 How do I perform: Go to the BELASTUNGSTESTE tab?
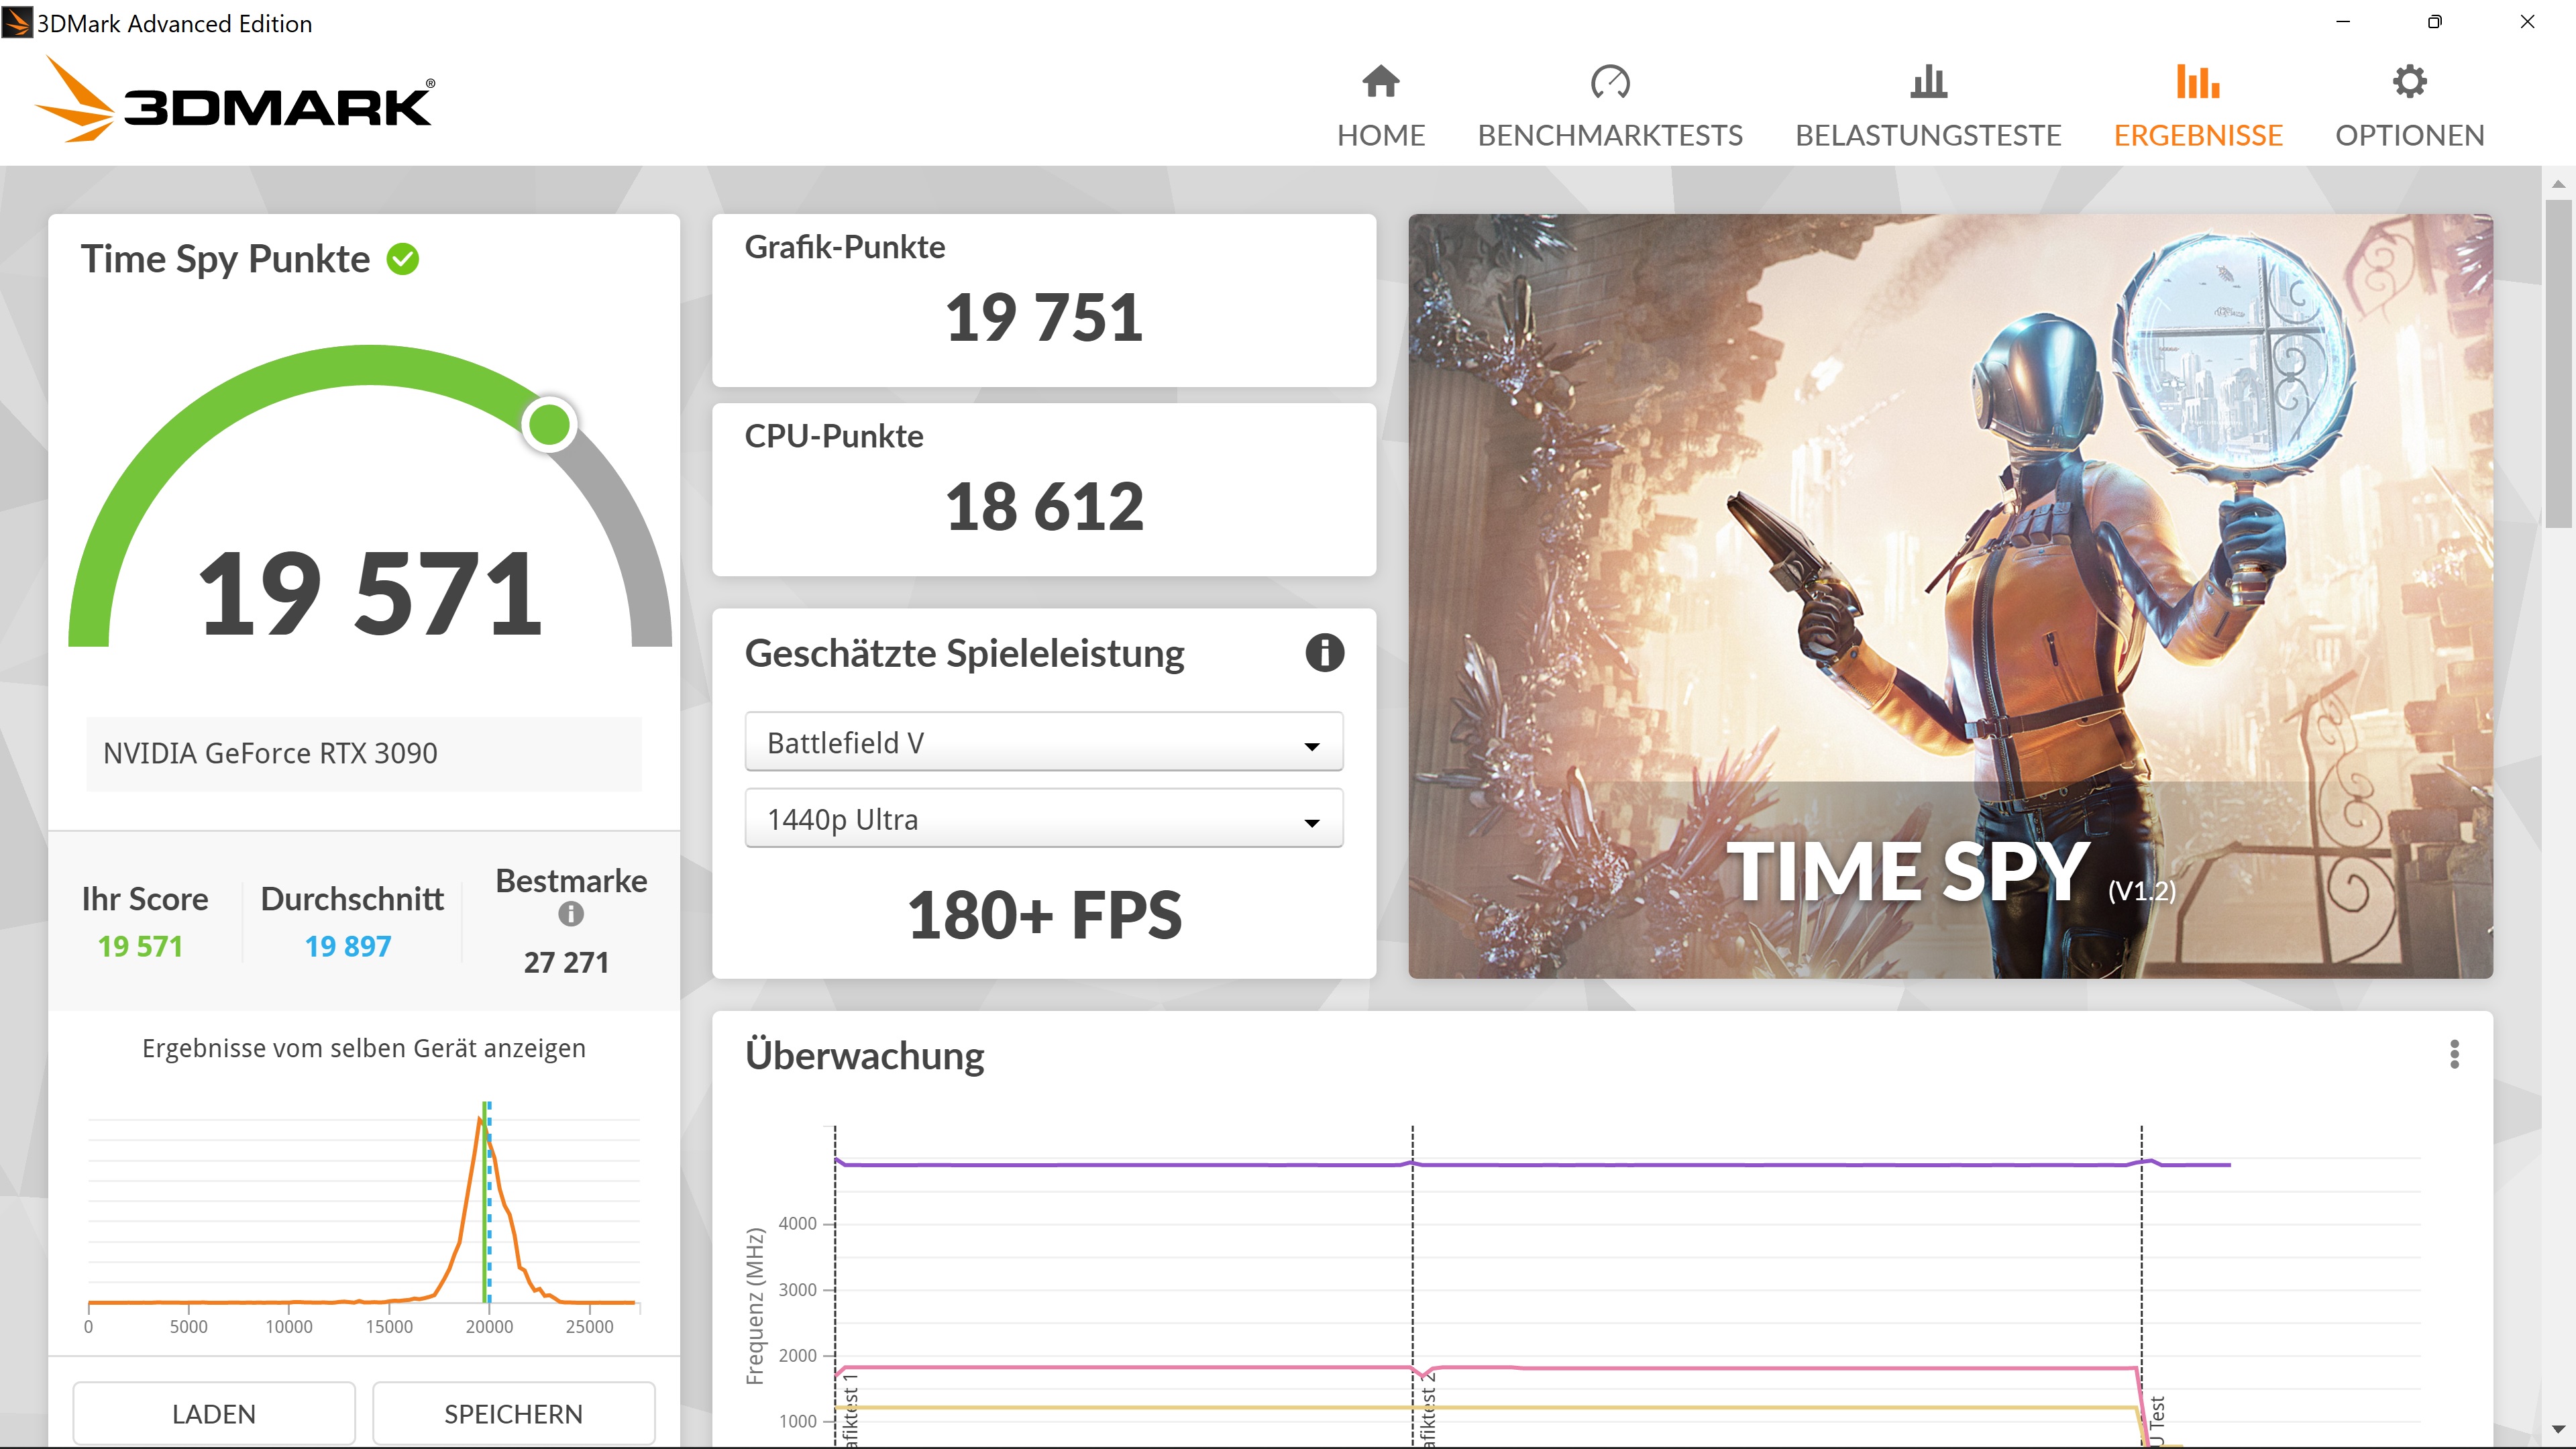tap(1928, 135)
